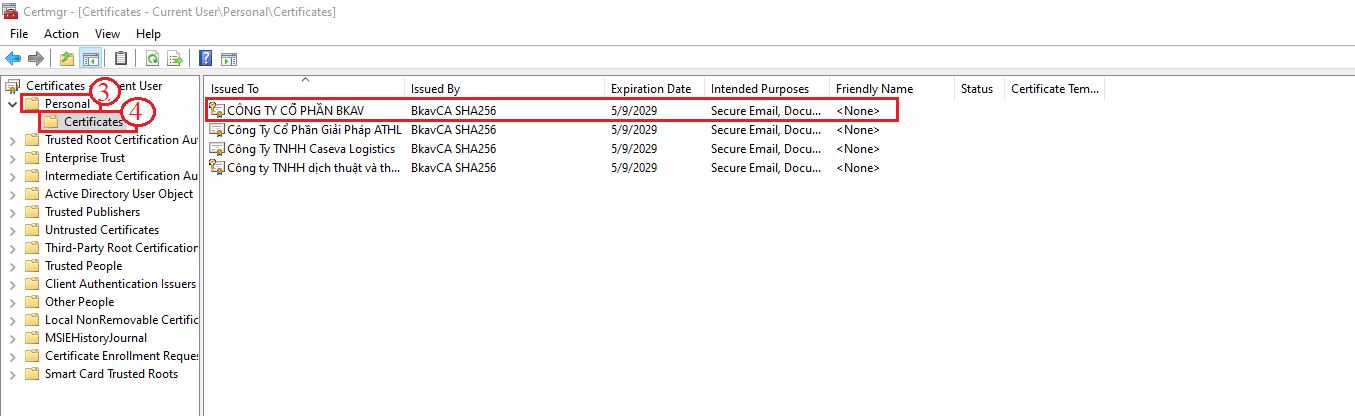
Task: Go back using the blue Back arrow
Action: tap(13, 58)
